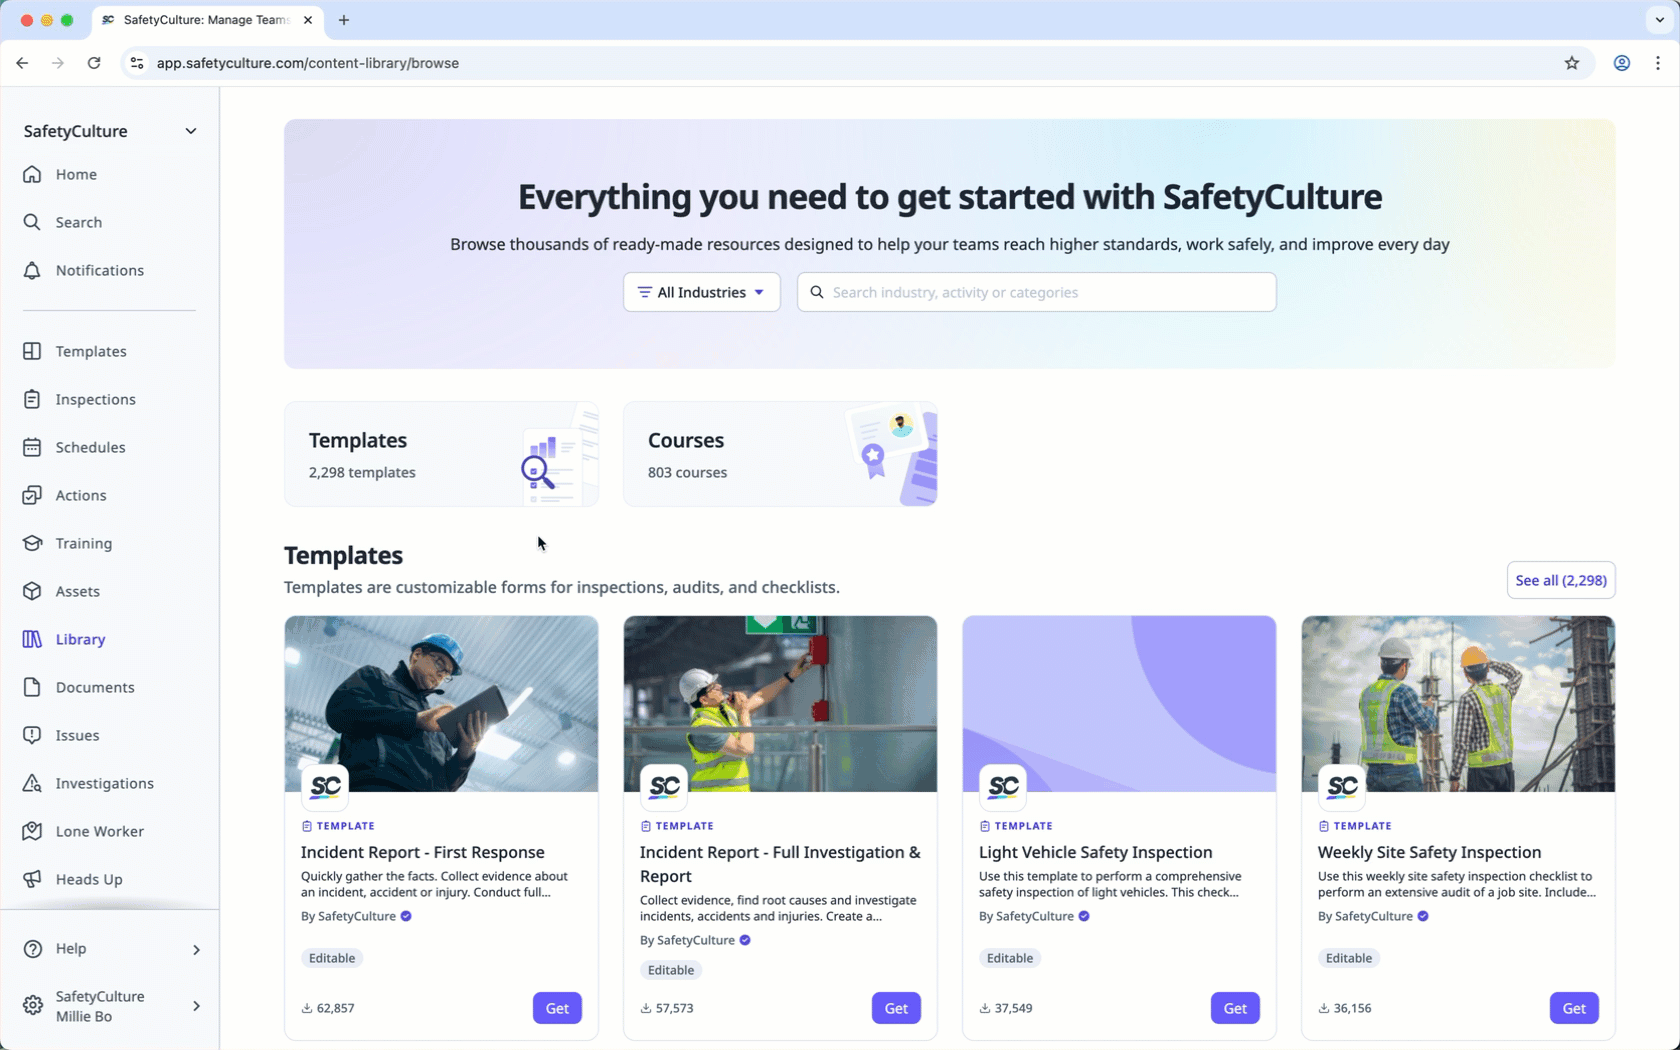Screen dimensions: 1680x1050
Task: Open the browser profile icon
Action: (x=1622, y=63)
